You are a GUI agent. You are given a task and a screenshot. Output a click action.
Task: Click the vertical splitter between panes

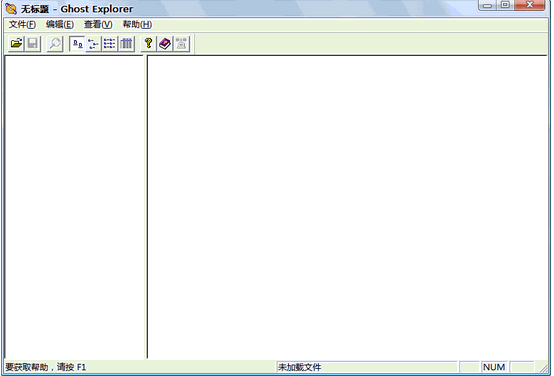pyautogui.click(x=145, y=207)
